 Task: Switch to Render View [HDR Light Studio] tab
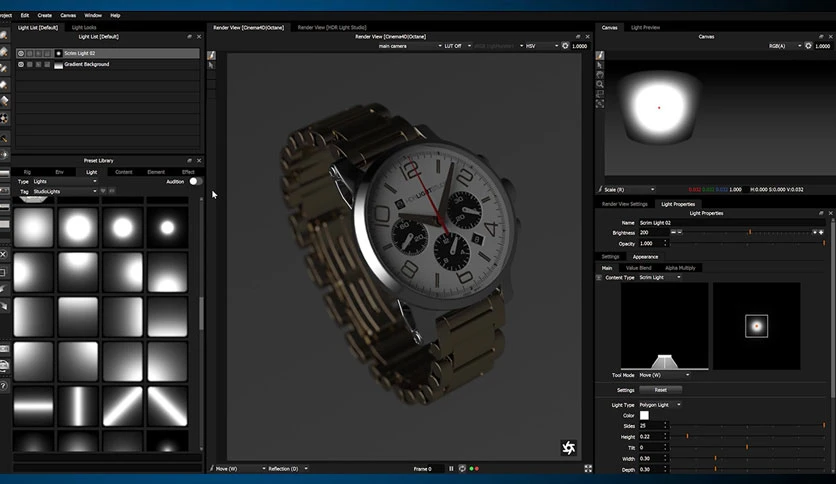[x=332, y=27]
